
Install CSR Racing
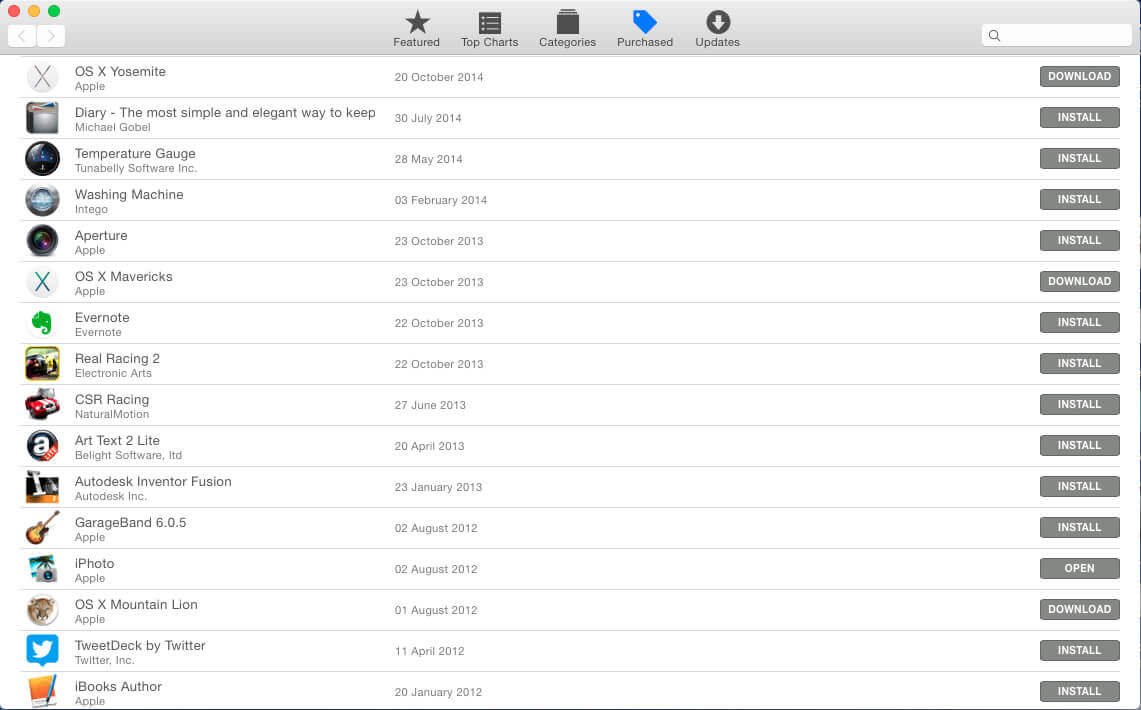coord(1079,404)
